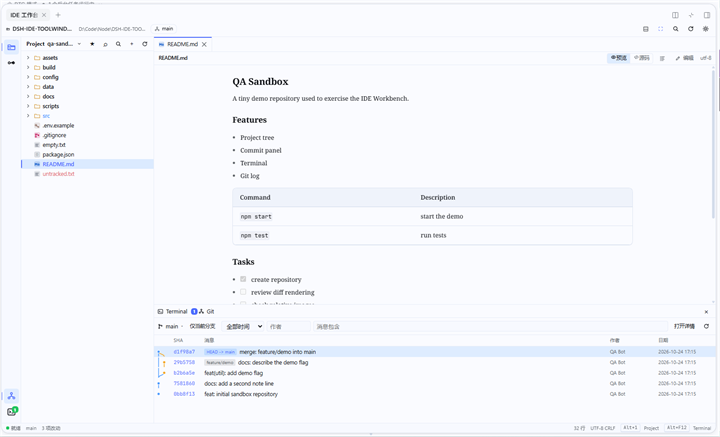Open the main branch selector in Git panel
This screenshot has height=437, width=720.
tap(170, 326)
